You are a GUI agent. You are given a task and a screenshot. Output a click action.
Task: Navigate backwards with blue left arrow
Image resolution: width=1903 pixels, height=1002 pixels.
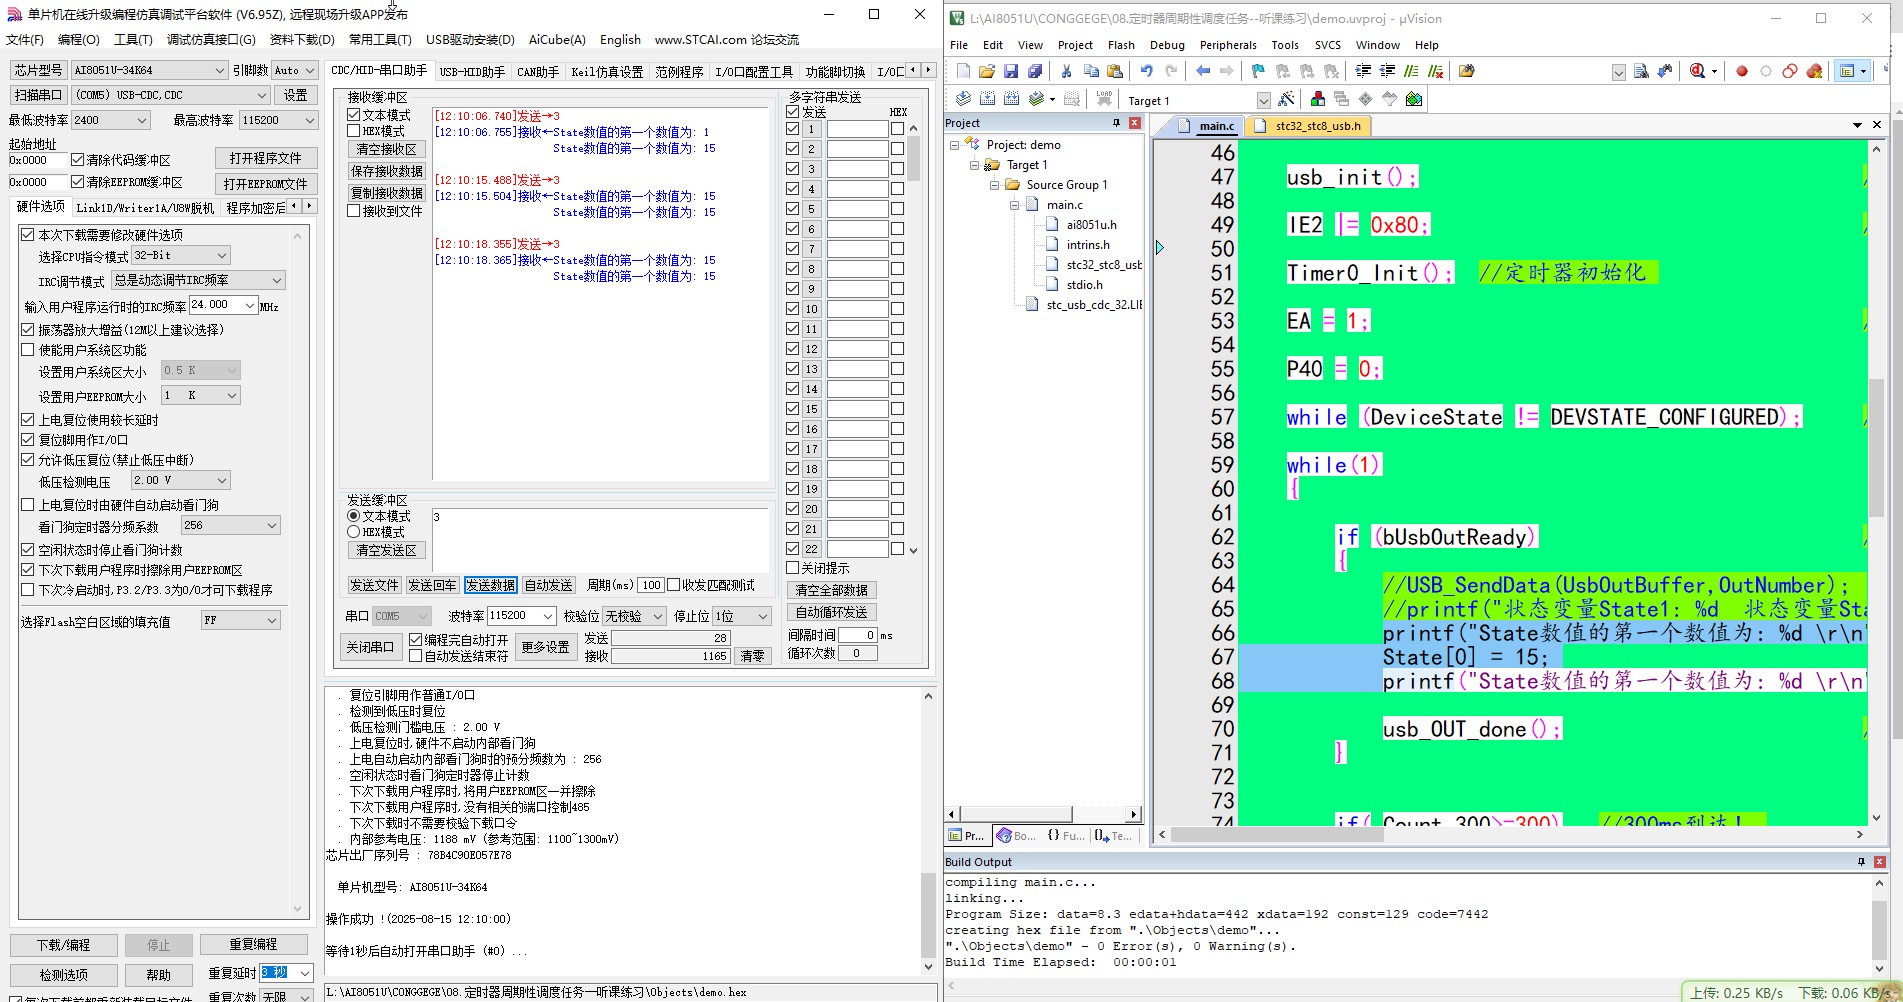click(1203, 71)
